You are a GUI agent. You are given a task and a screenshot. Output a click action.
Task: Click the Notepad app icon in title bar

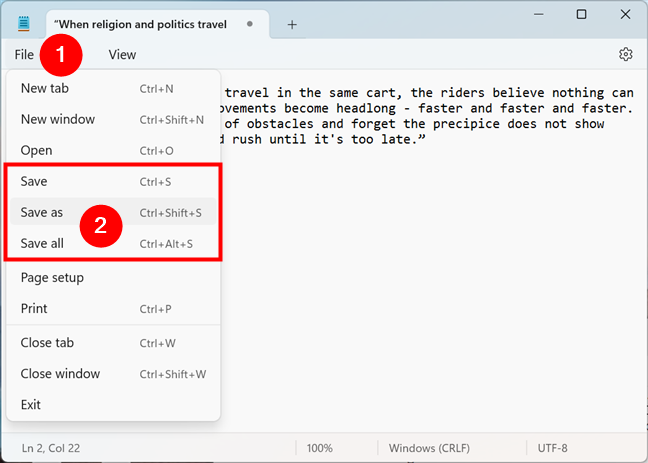click(x=25, y=24)
